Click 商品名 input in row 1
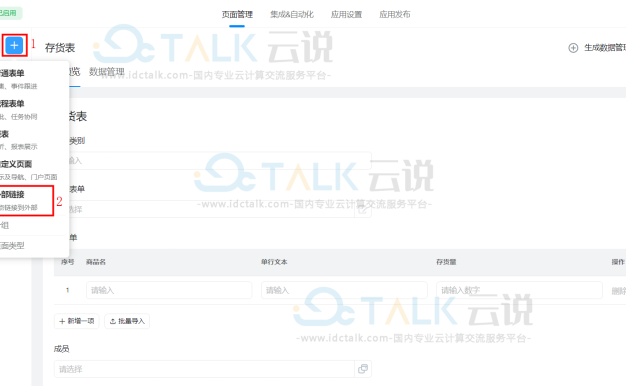Image resolution: width=626 pixels, height=386 pixels. click(x=169, y=290)
